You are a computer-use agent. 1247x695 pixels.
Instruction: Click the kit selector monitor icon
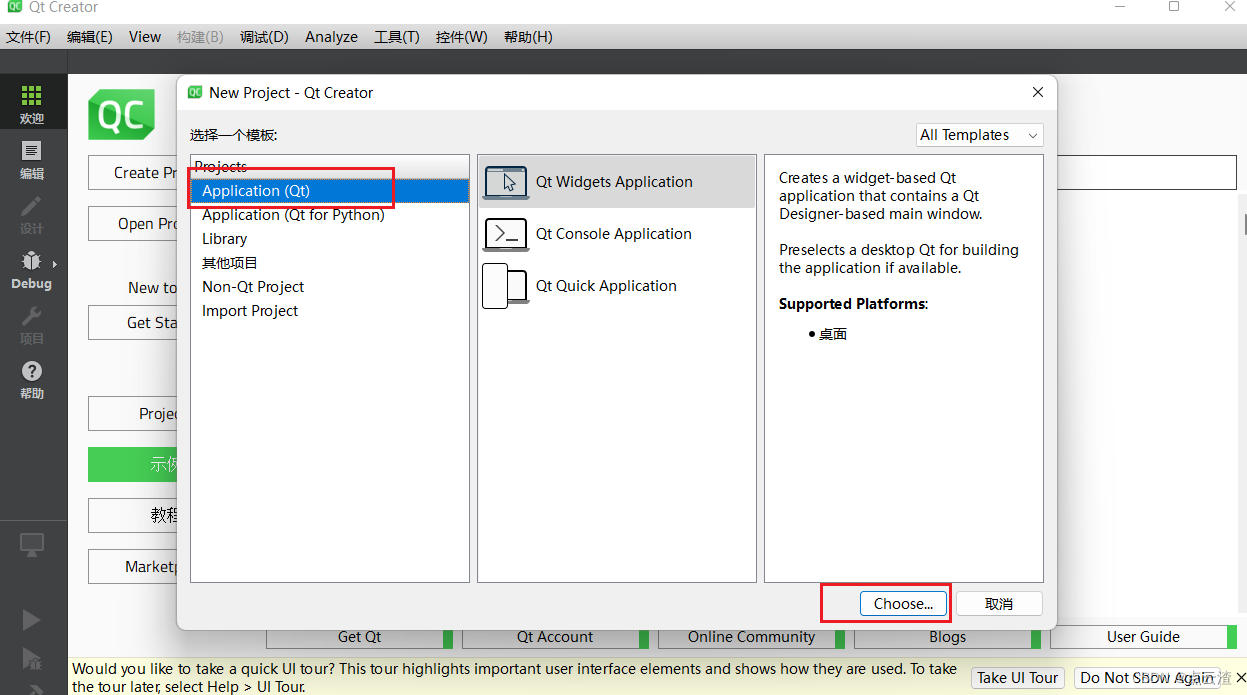pos(32,545)
